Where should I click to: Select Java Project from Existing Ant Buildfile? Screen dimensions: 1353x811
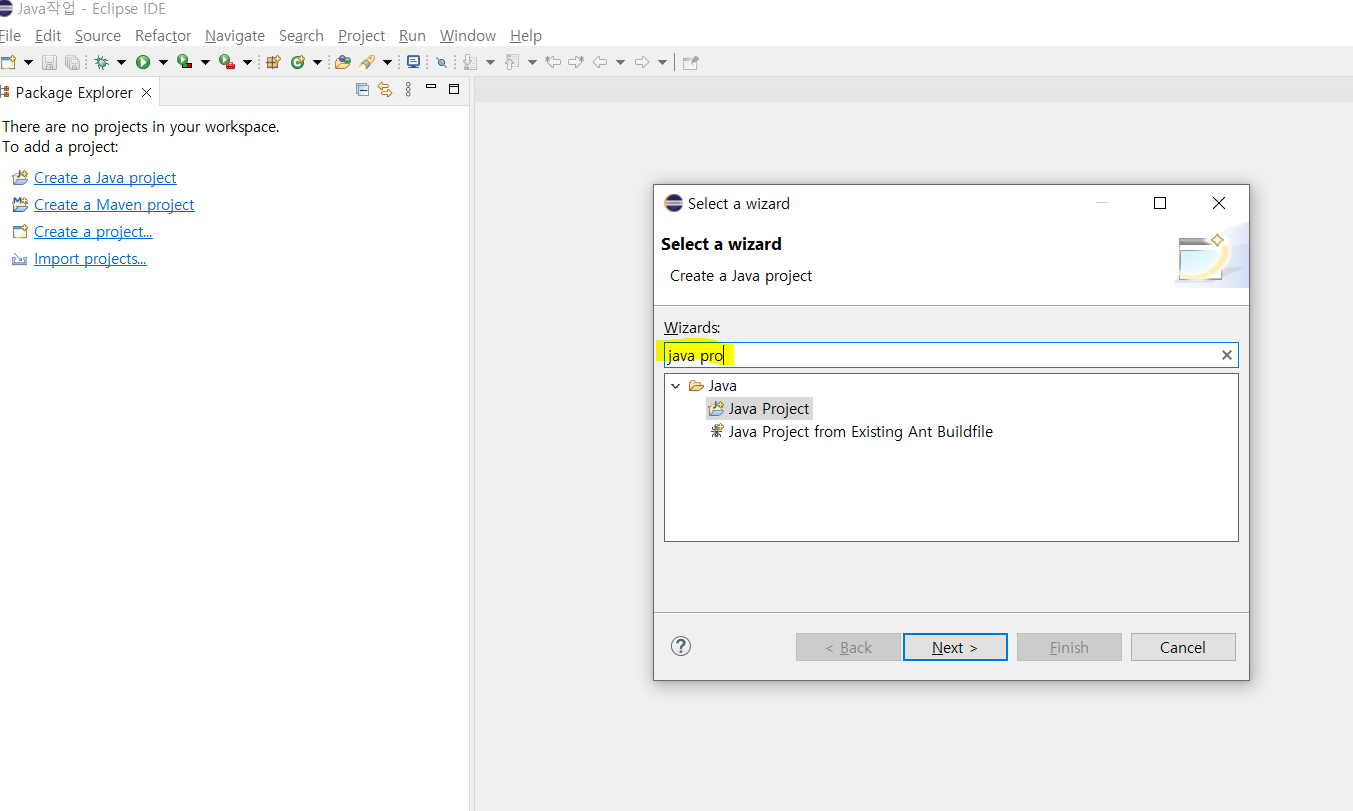click(850, 432)
